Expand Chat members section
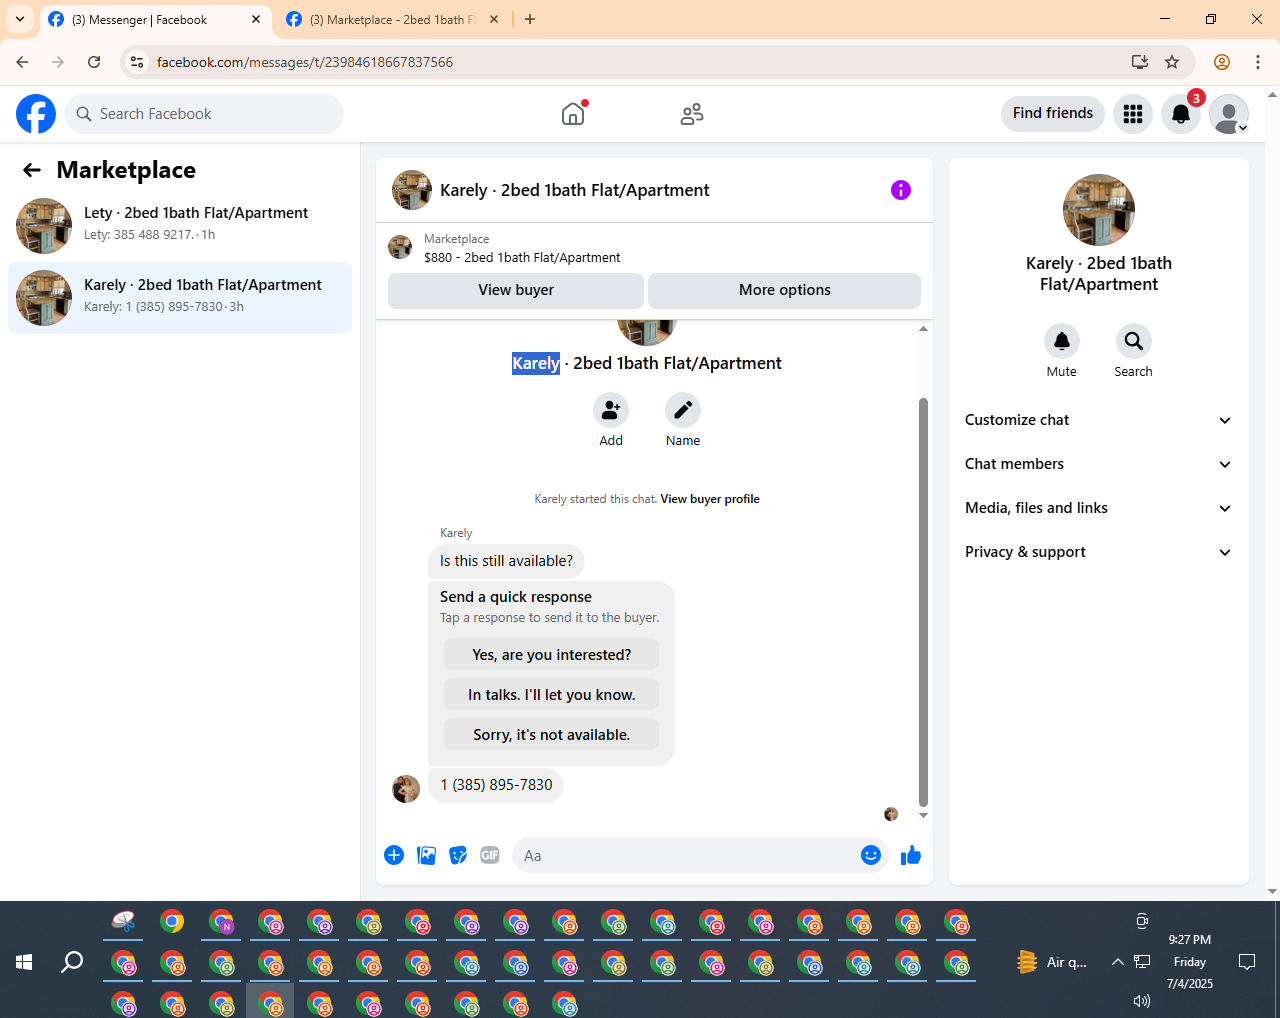Screen dimensions: 1280x1018 tap(1098, 464)
